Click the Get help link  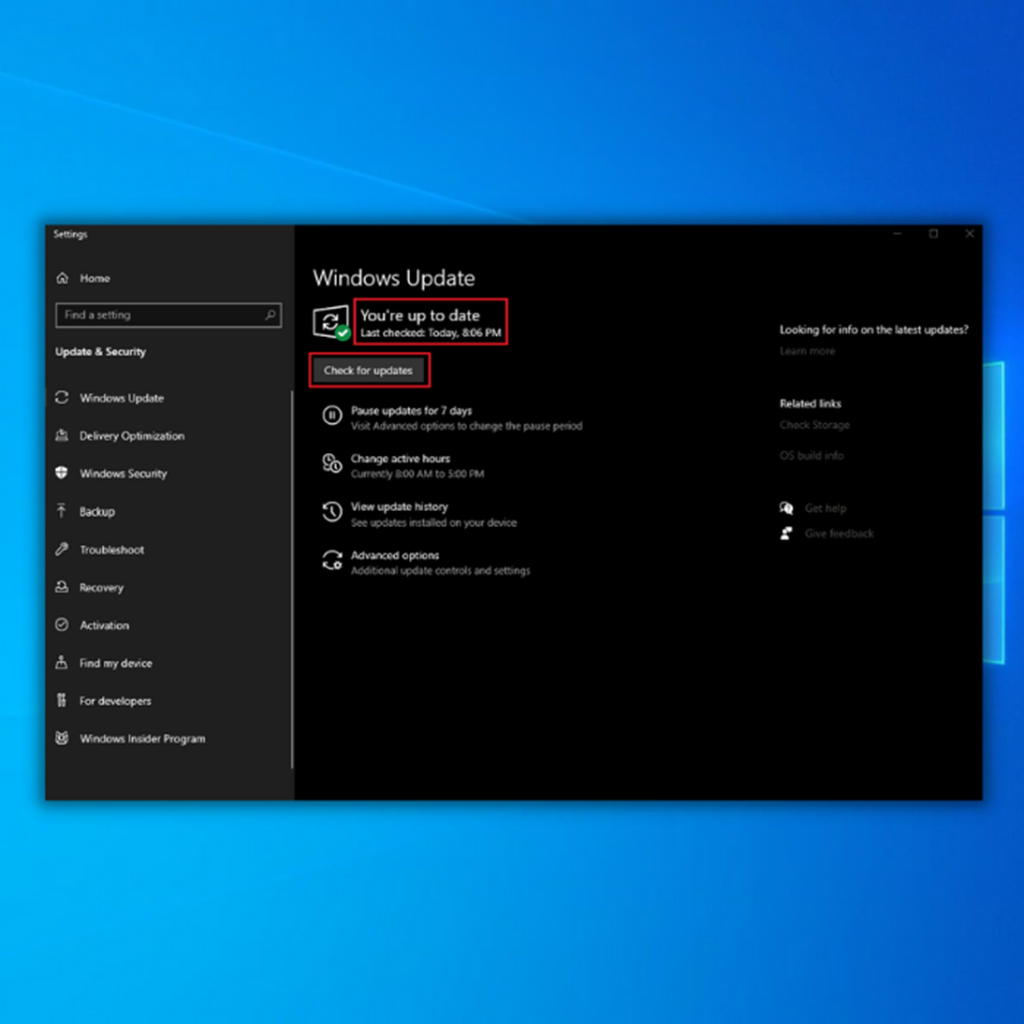[x=825, y=509]
